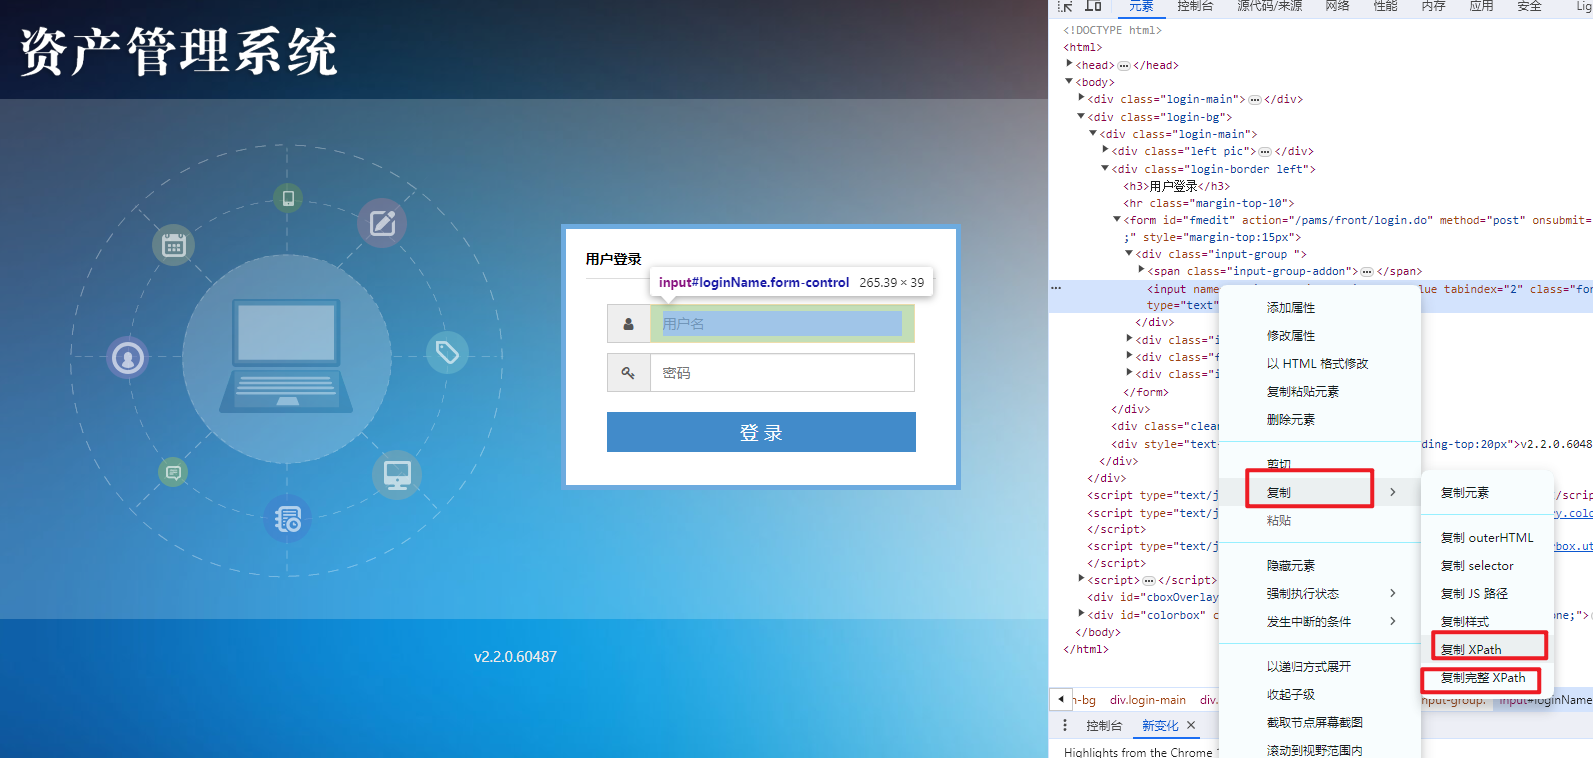The height and width of the screenshot is (758, 1593).
Task: Select the h3 用户登录 line in the DOM tree
Action: [x=1177, y=186]
